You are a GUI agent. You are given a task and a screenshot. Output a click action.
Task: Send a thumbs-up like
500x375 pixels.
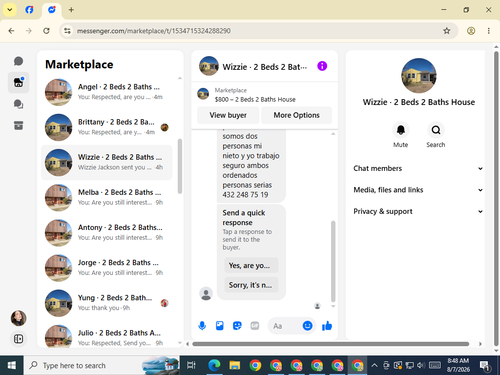pyautogui.click(x=327, y=326)
